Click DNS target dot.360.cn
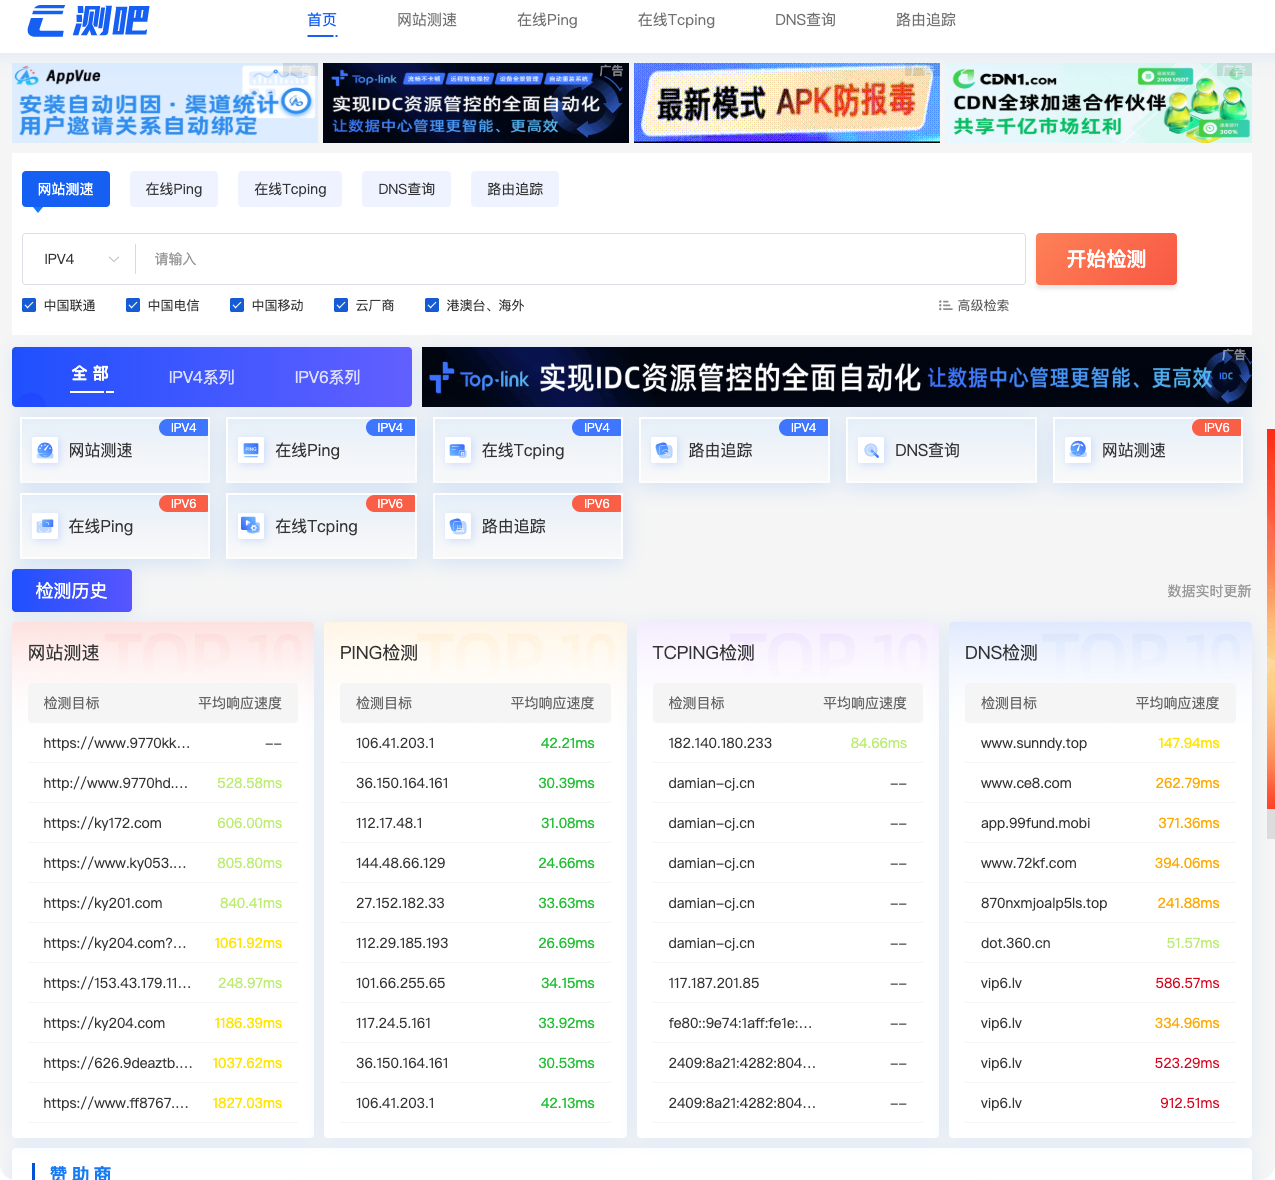 pos(1016,943)
